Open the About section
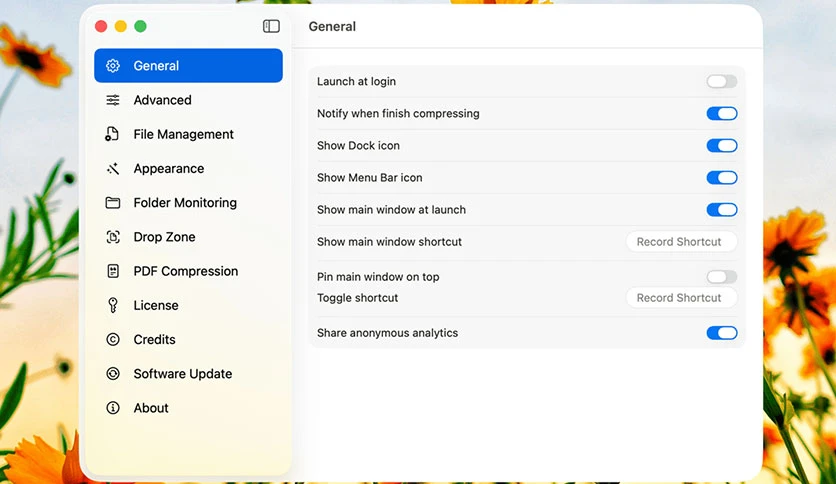836x484 pixels. click(188, 408)
